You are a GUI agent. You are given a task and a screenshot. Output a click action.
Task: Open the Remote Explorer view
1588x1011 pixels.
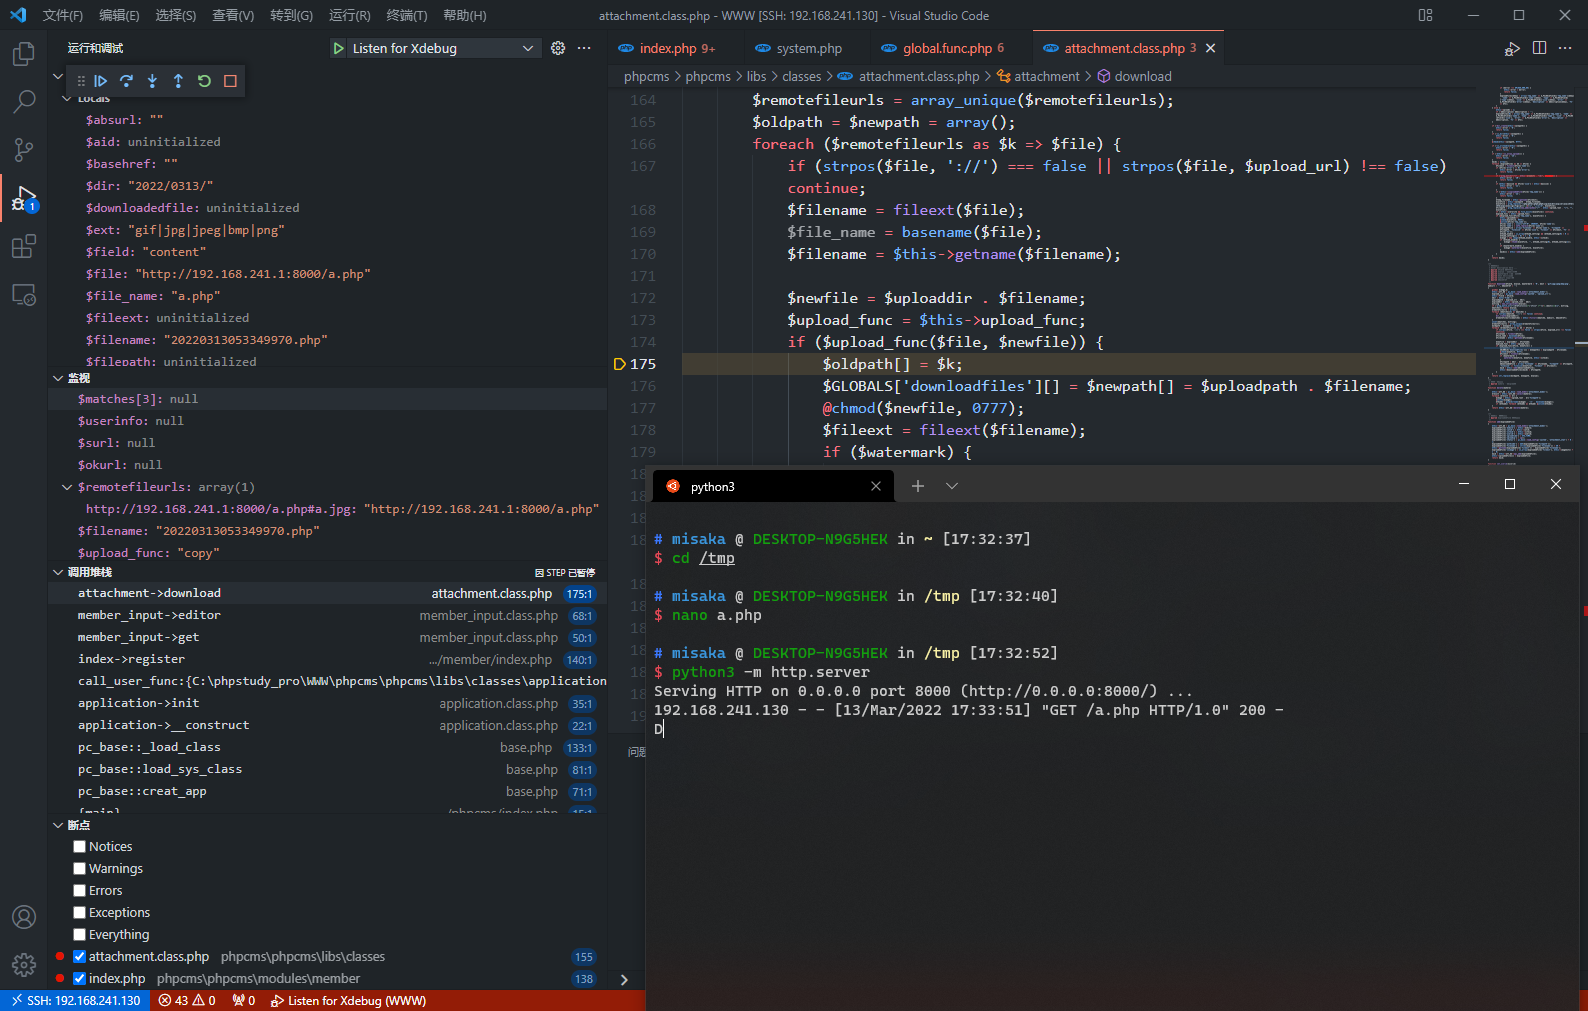(24, 295)
